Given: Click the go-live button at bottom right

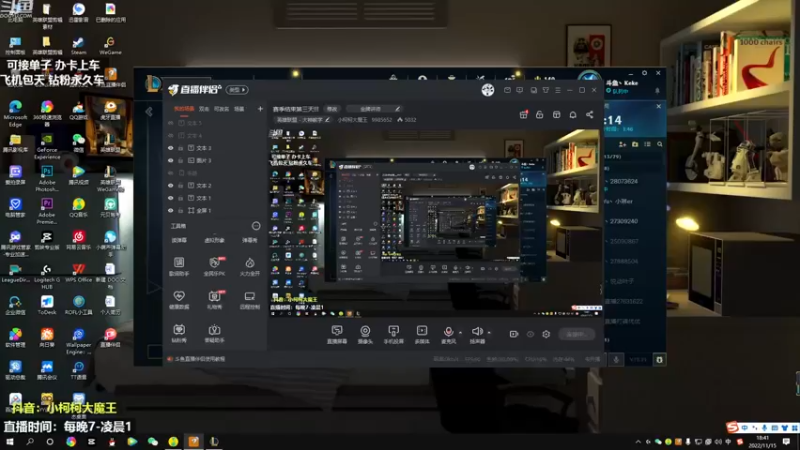Looking at the screenshot, I should 577,334.
